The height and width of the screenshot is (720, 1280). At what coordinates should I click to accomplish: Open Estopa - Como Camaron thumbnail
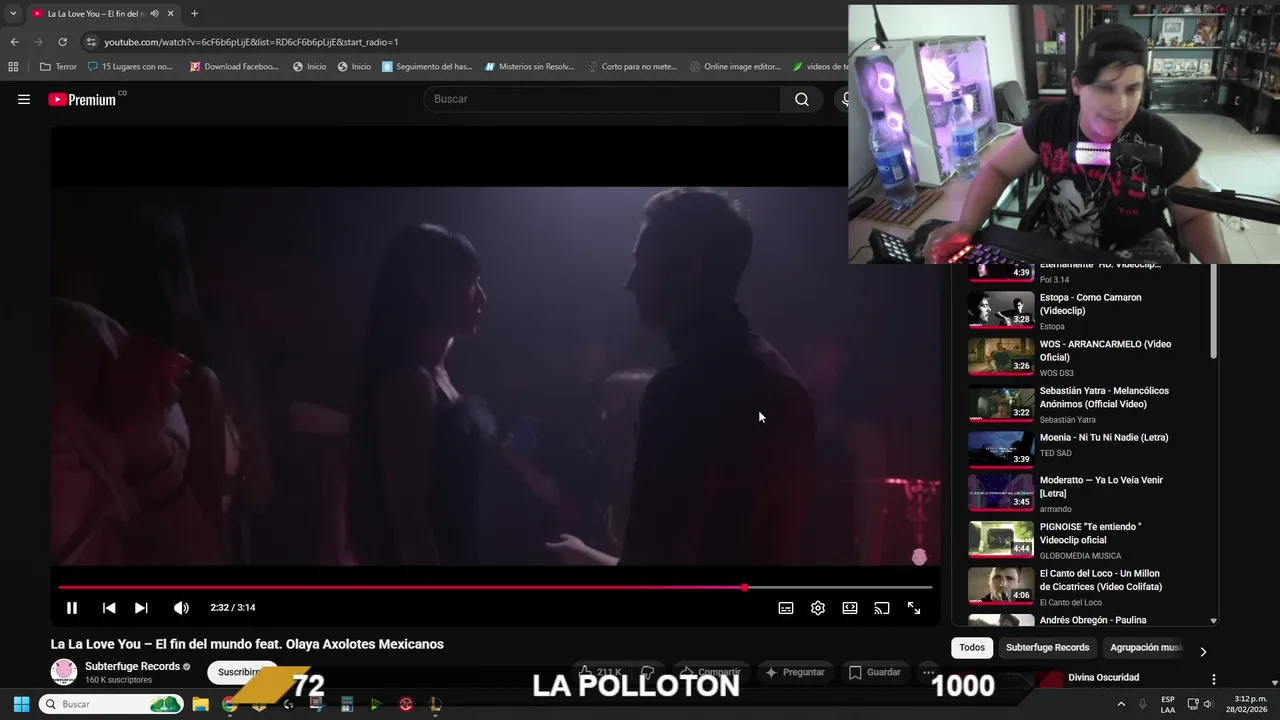[1001, 310]
